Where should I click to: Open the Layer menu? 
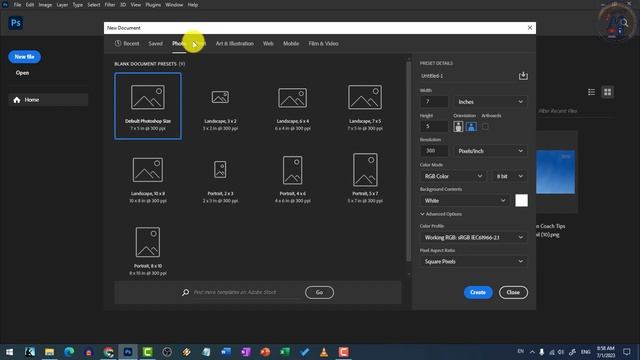(x=62, y=5)
